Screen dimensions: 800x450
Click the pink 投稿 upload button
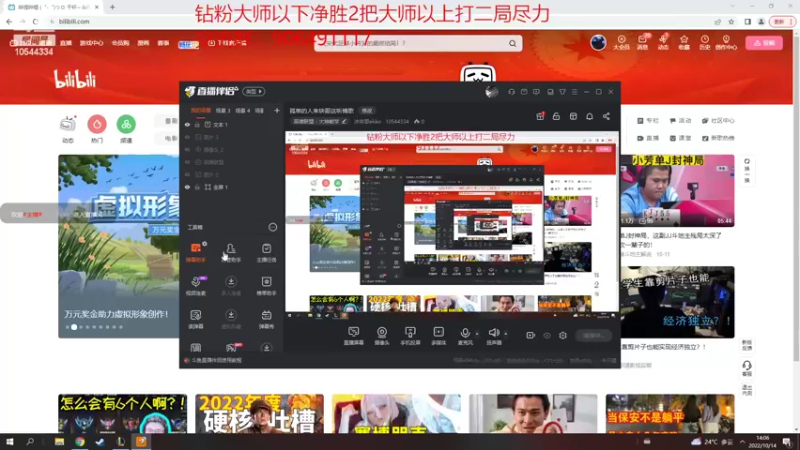[764, 43]
